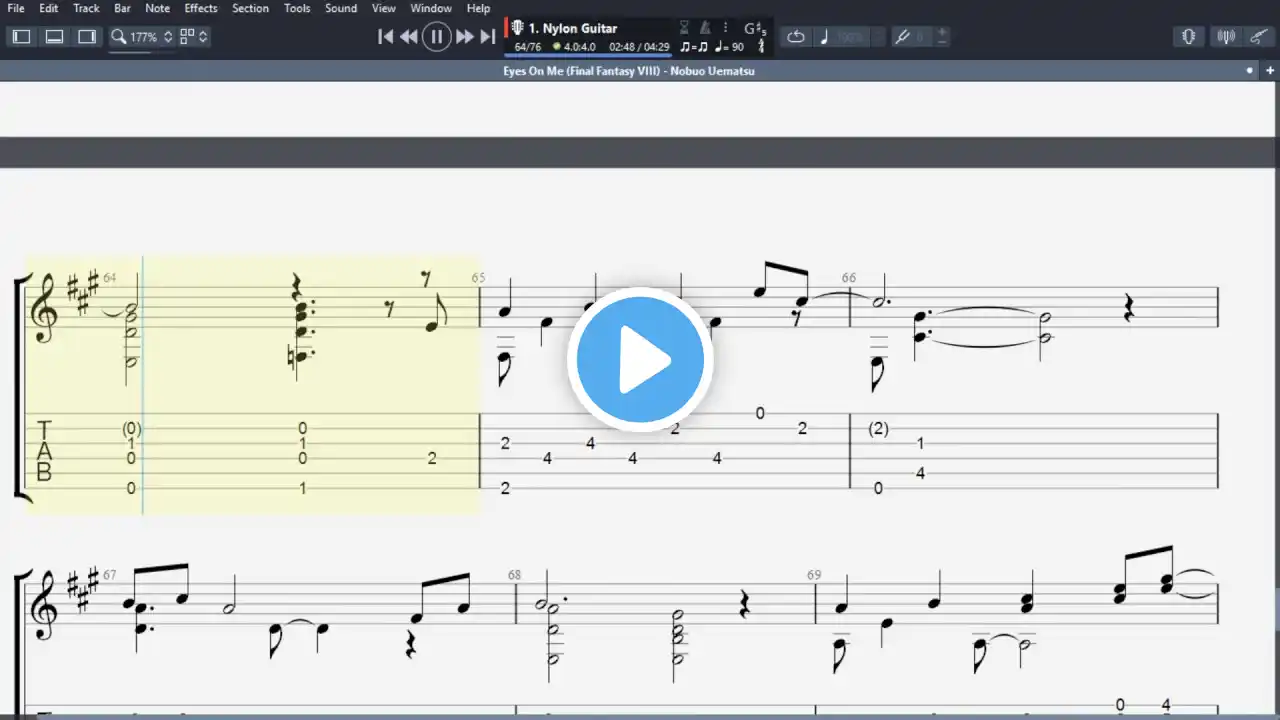Click the G#5 key display

point(755,29)
